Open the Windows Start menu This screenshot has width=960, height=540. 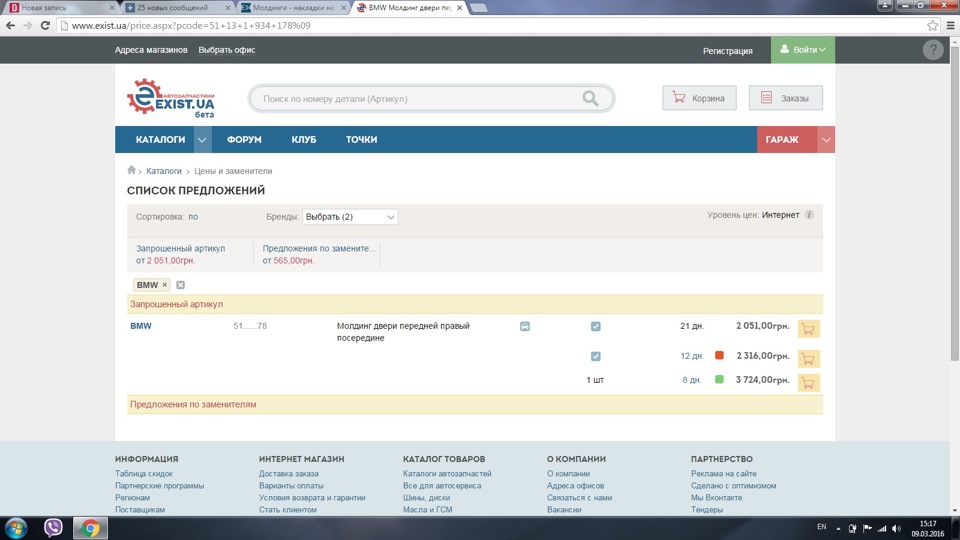coord(16,528)
